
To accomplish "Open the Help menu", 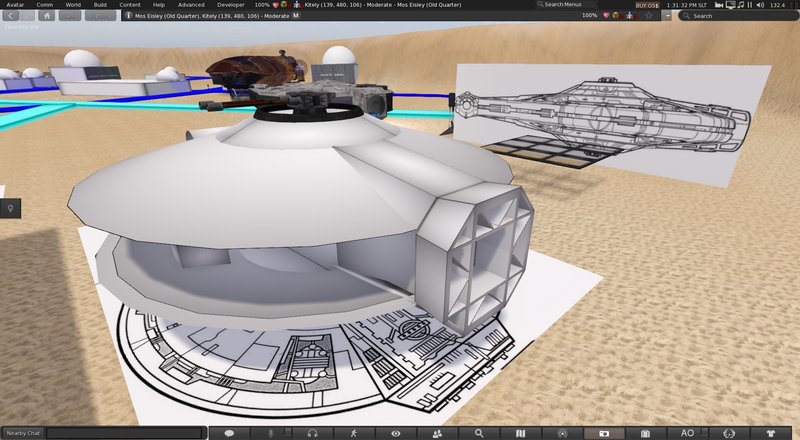I will (159, 5).
